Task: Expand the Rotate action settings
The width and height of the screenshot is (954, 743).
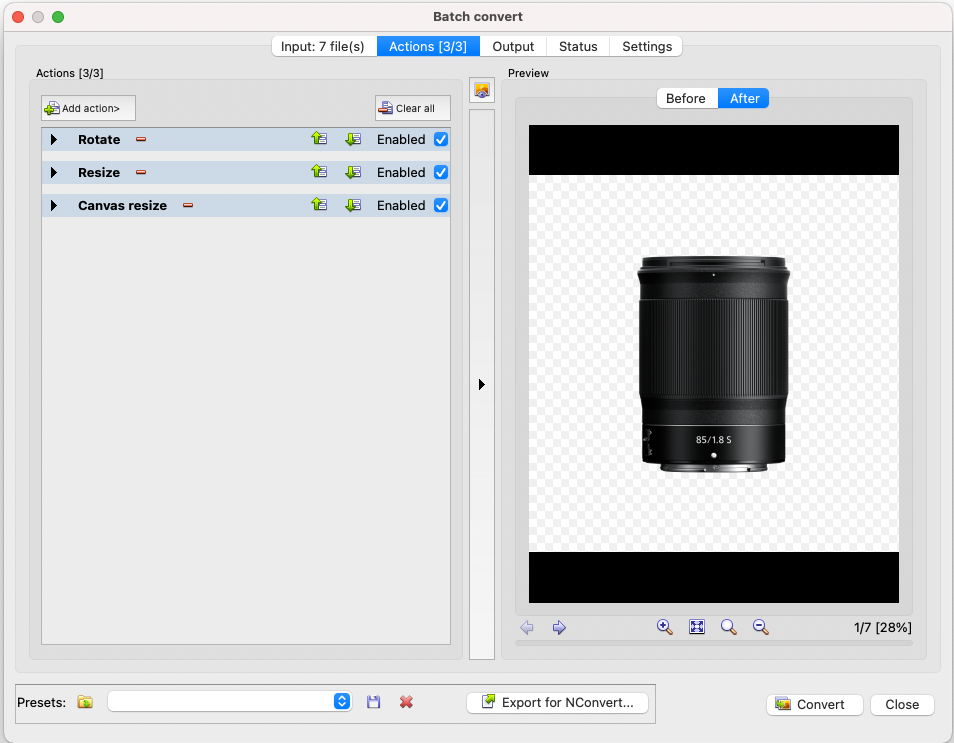Action: click(x=54, y=140)
